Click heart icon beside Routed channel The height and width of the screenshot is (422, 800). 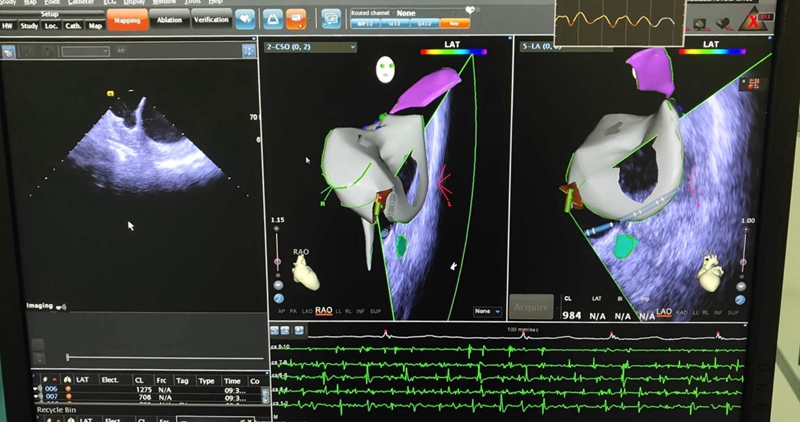pyautogui.click(x=470, y=10)
